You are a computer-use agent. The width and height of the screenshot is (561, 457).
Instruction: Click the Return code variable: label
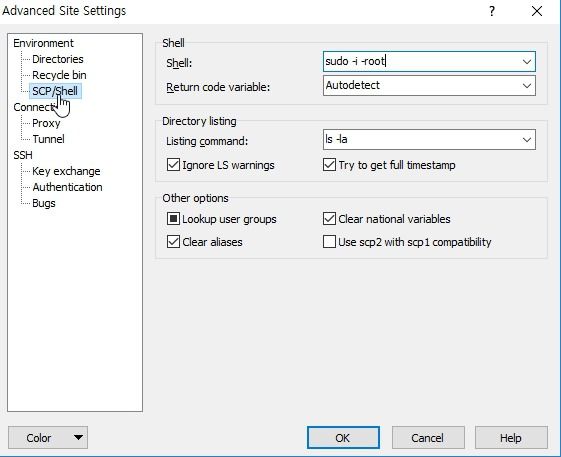click(x=218, y=87)
